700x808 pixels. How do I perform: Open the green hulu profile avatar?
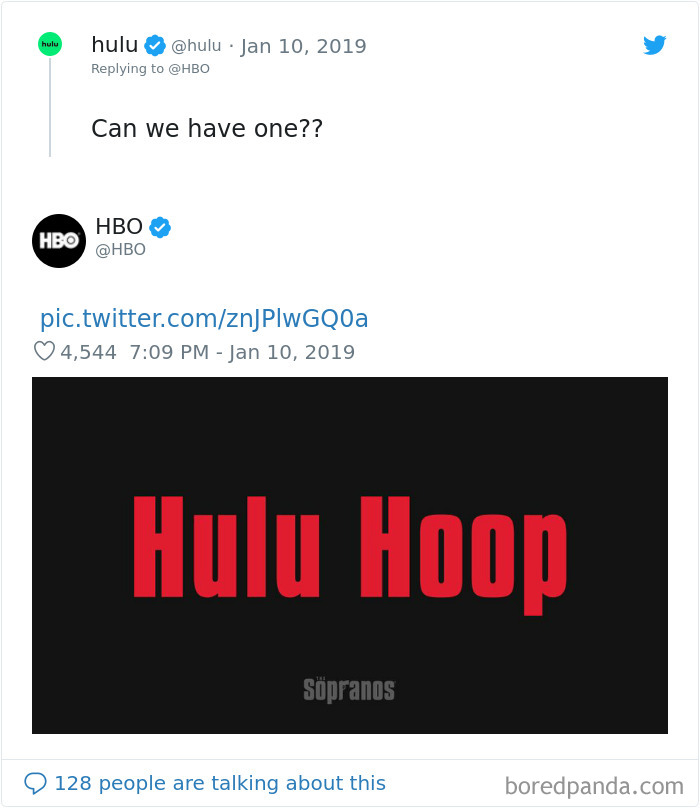(x=50, y=44)
